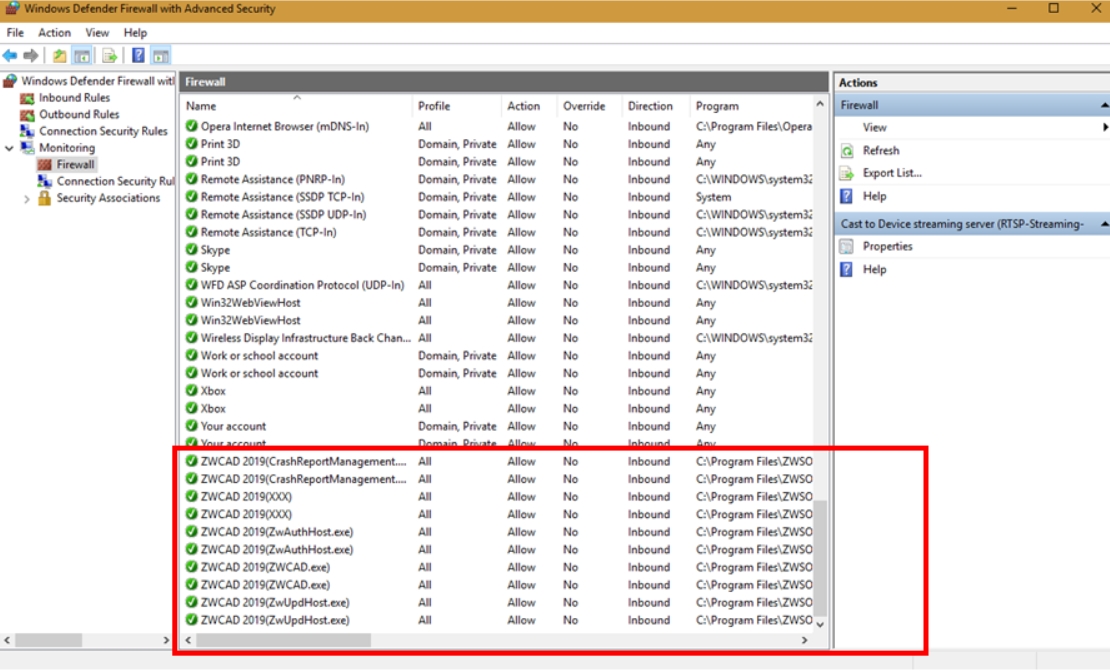Click the Properties icon in the Actions pane
This screenshot has width=1110, height=671.
point(847,246)
